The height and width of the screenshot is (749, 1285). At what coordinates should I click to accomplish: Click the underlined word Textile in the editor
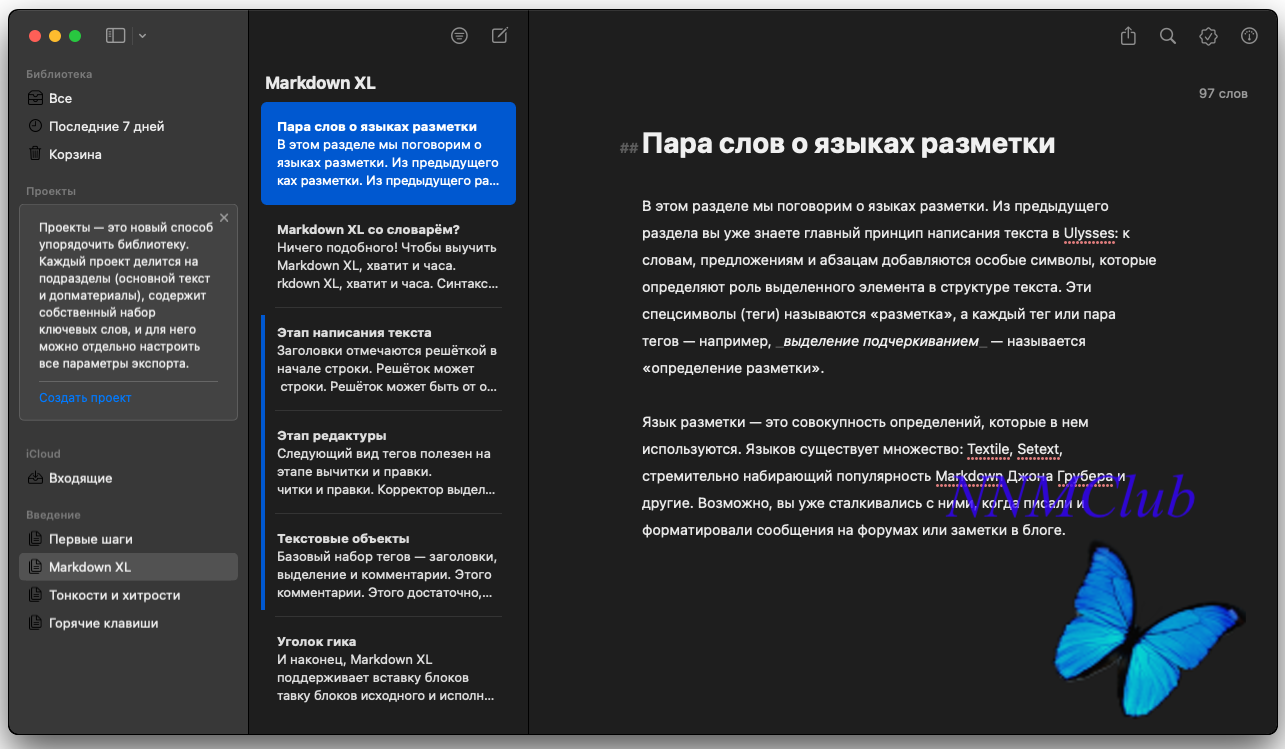pos(988,449)
